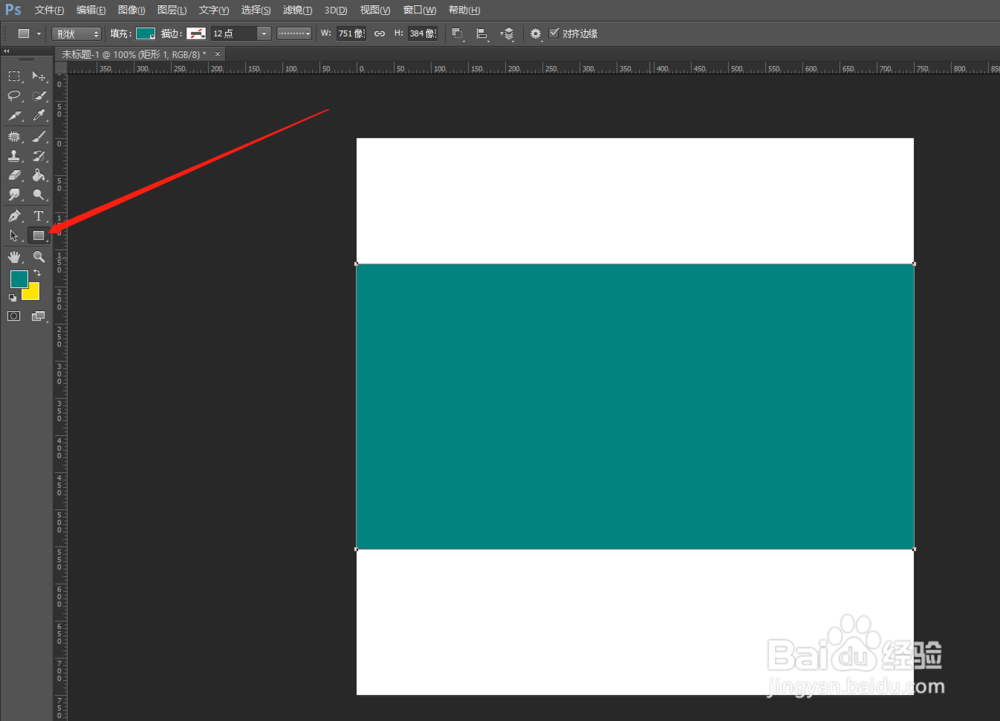Select the Quick Selection tool
This screenshot has width=1000, height=721.
pos(39,96)
